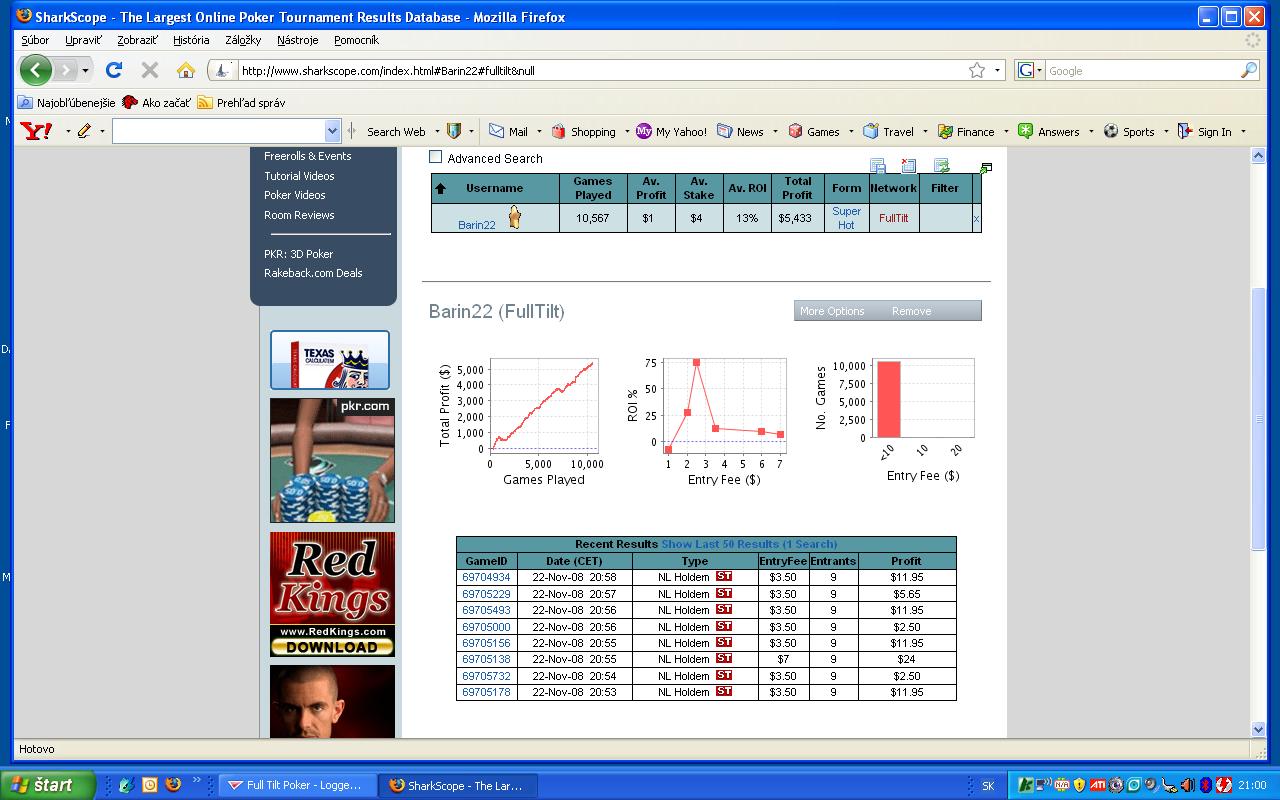This screenshot has height=800, width=1280.
Task: Launch Firefox from the quick launch bar
Action: pyautogui.click(x=172, y=785)
